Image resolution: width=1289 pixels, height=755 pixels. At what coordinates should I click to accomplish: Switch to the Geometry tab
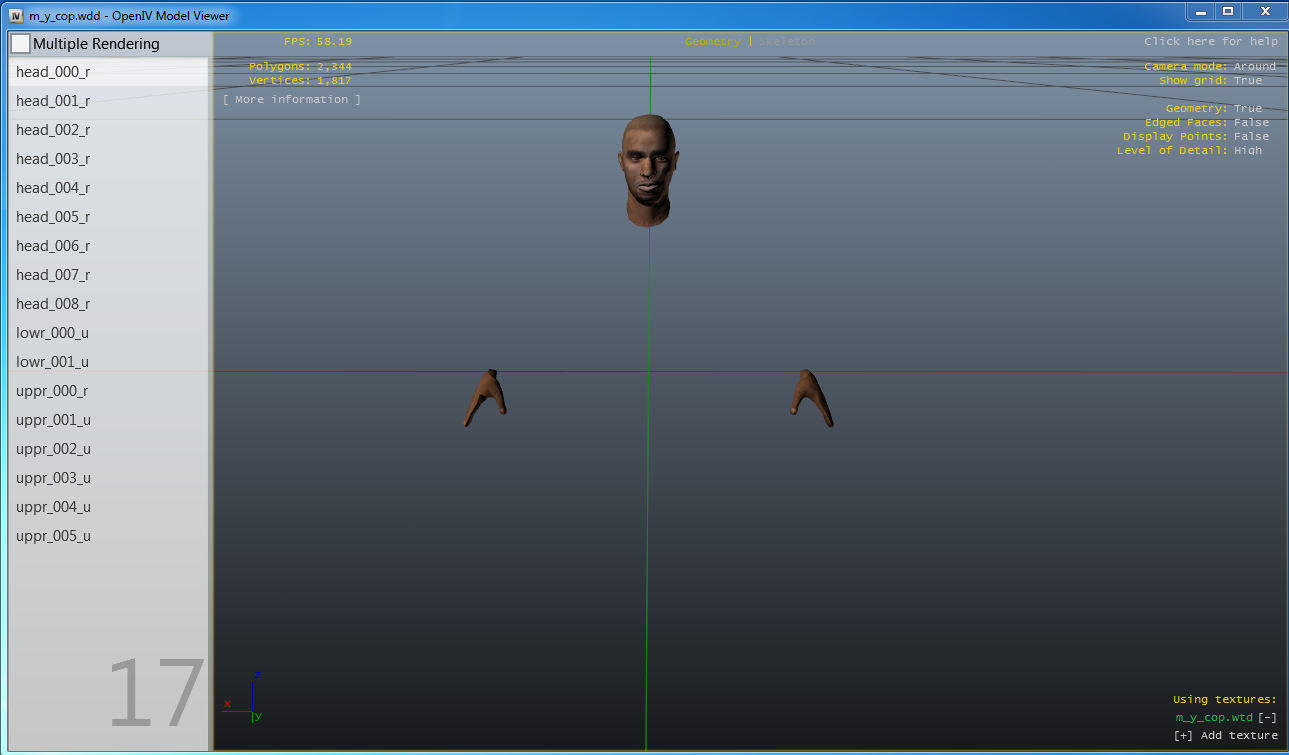pyautogui.click(x=713, y=41)
